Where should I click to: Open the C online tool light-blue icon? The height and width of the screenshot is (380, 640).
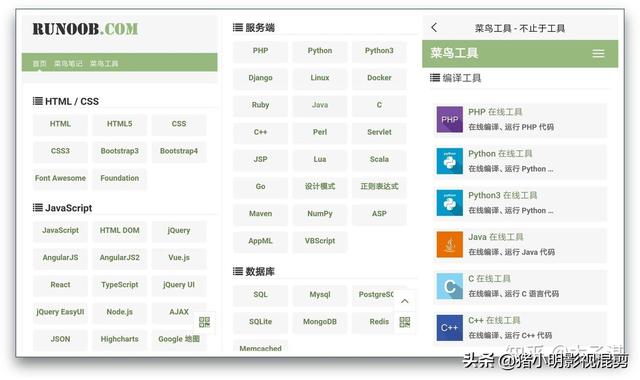(449, 286)
